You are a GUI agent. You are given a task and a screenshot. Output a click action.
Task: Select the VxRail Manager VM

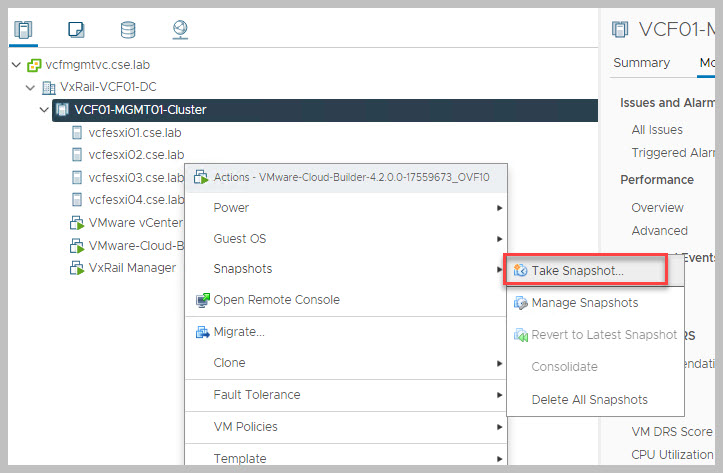[132, 268]
